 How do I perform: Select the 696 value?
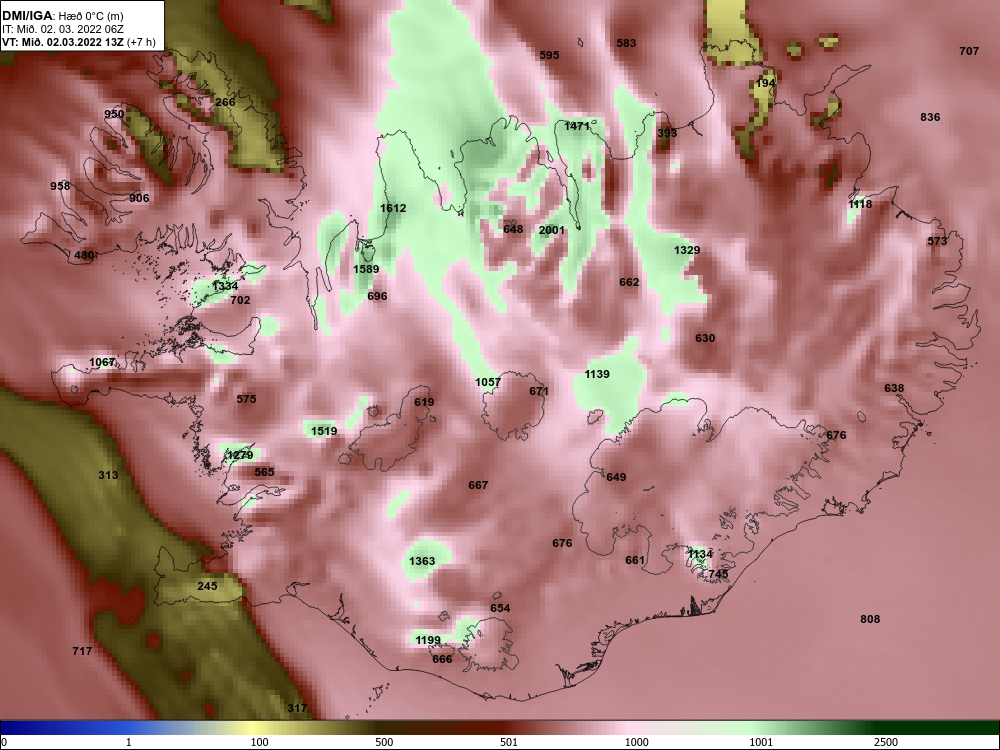pos(377,297)
